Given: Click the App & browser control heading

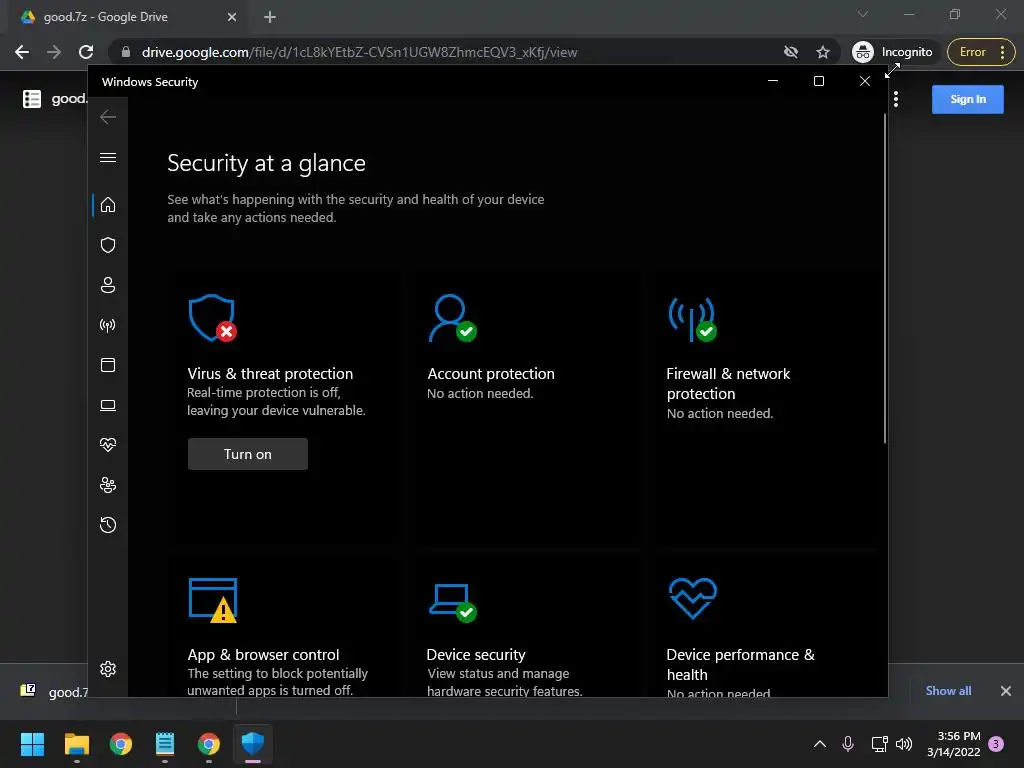Looking at the screenshot, I should tap(263, 654).
